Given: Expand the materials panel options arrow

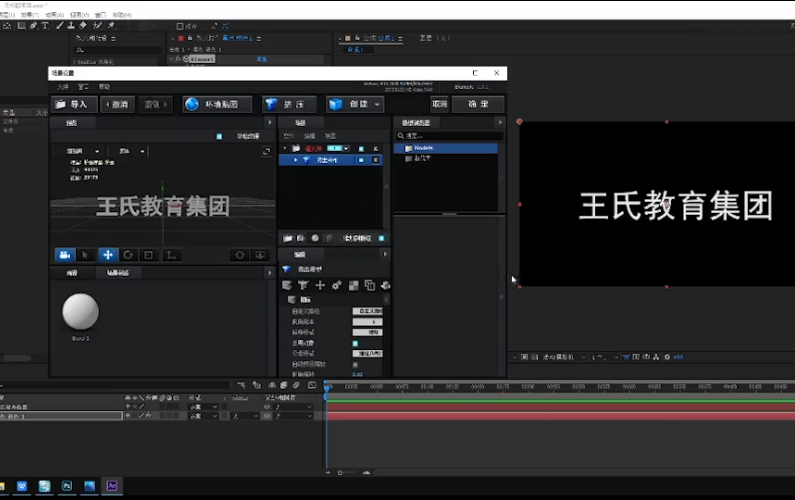Looking at the screenshot, I should (269, 273).
